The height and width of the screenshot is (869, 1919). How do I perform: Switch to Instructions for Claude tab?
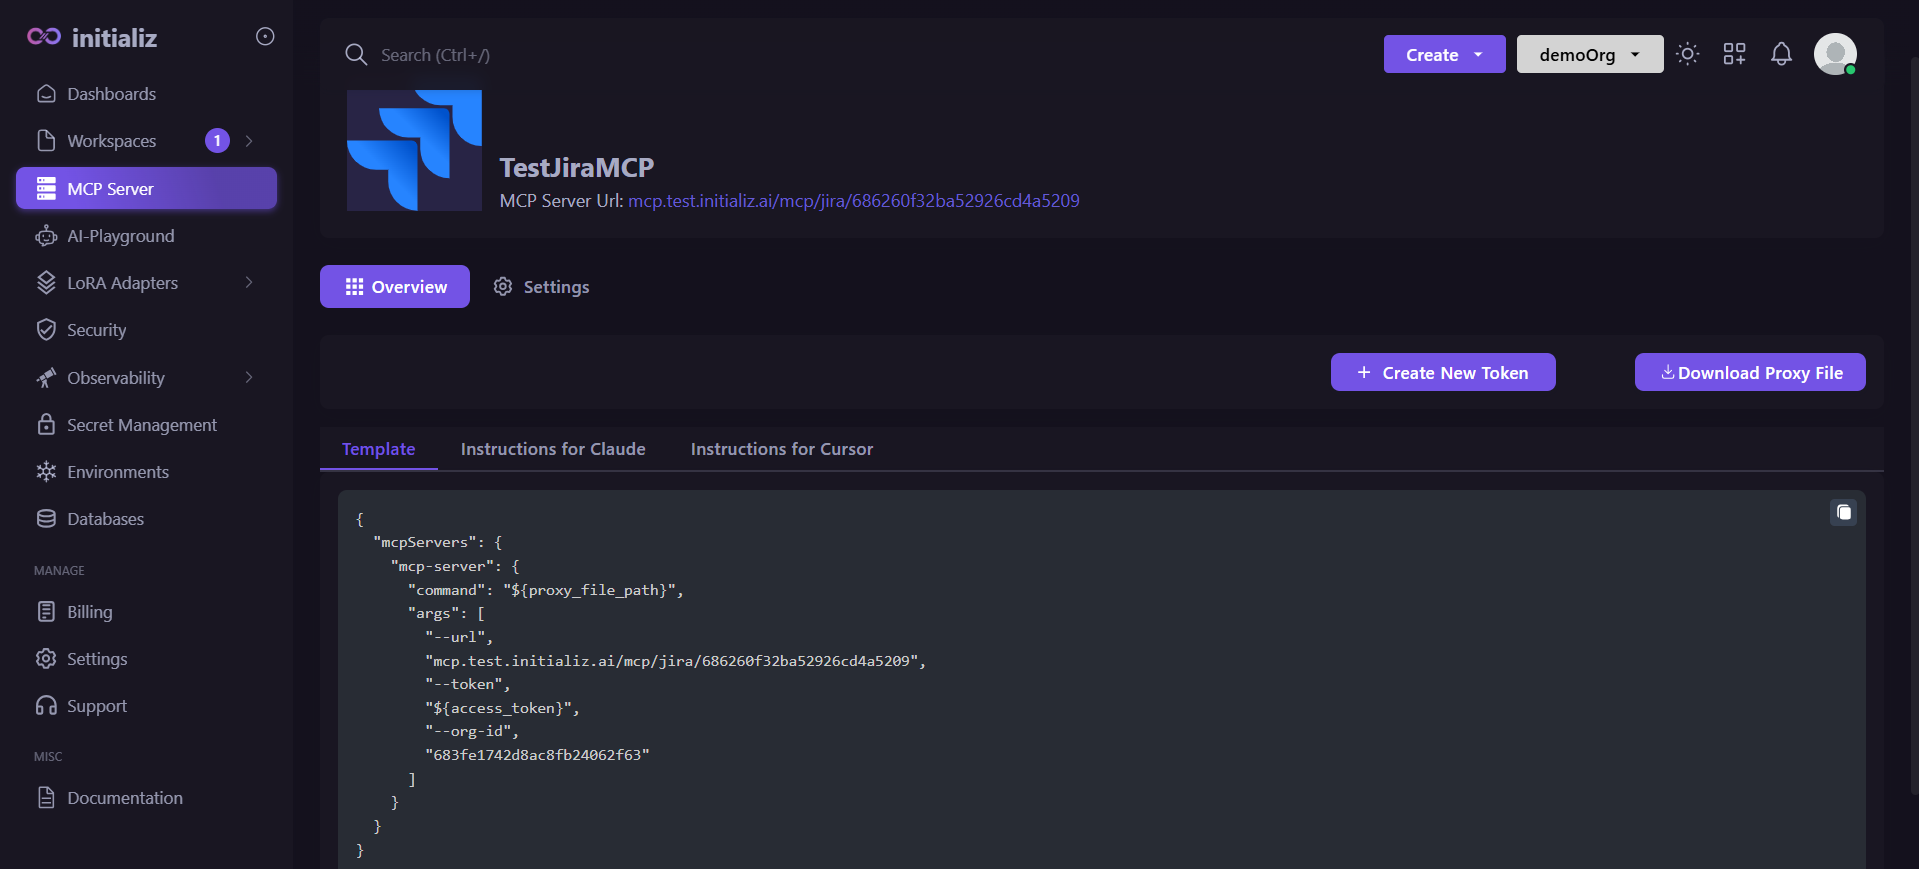[x=553, y=449]
